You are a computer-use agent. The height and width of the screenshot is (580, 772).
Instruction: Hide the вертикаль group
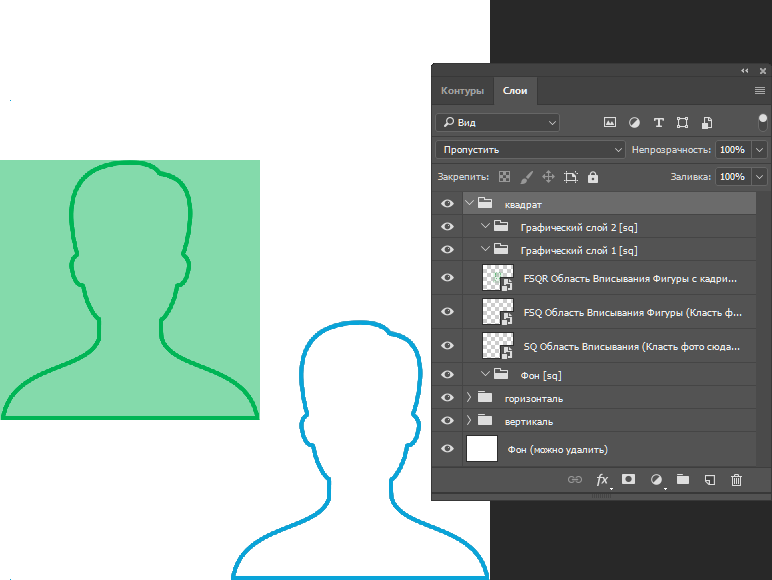click(447, 420)
